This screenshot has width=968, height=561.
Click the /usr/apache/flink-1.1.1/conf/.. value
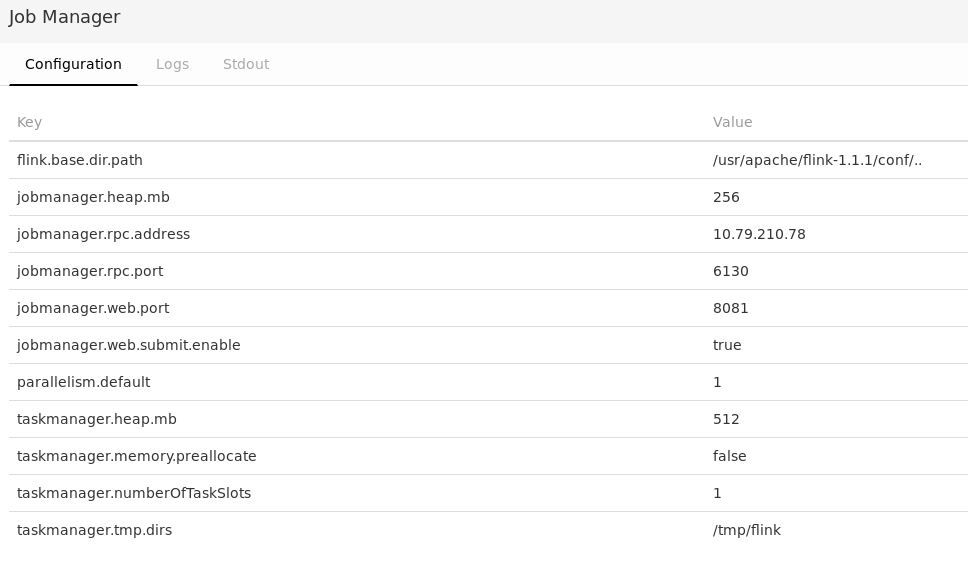(x=817, y=160)
